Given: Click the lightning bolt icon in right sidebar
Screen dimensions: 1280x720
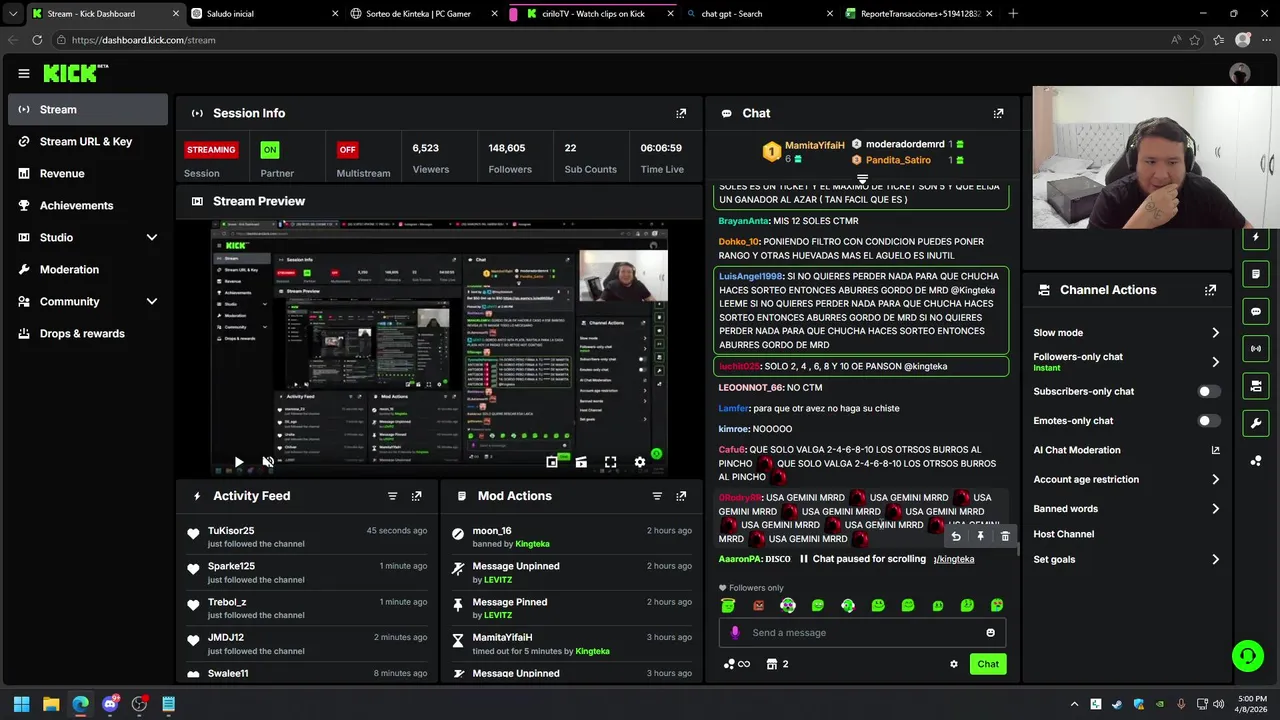Looking at the screenshot, I should click(x=1256, y=237).
